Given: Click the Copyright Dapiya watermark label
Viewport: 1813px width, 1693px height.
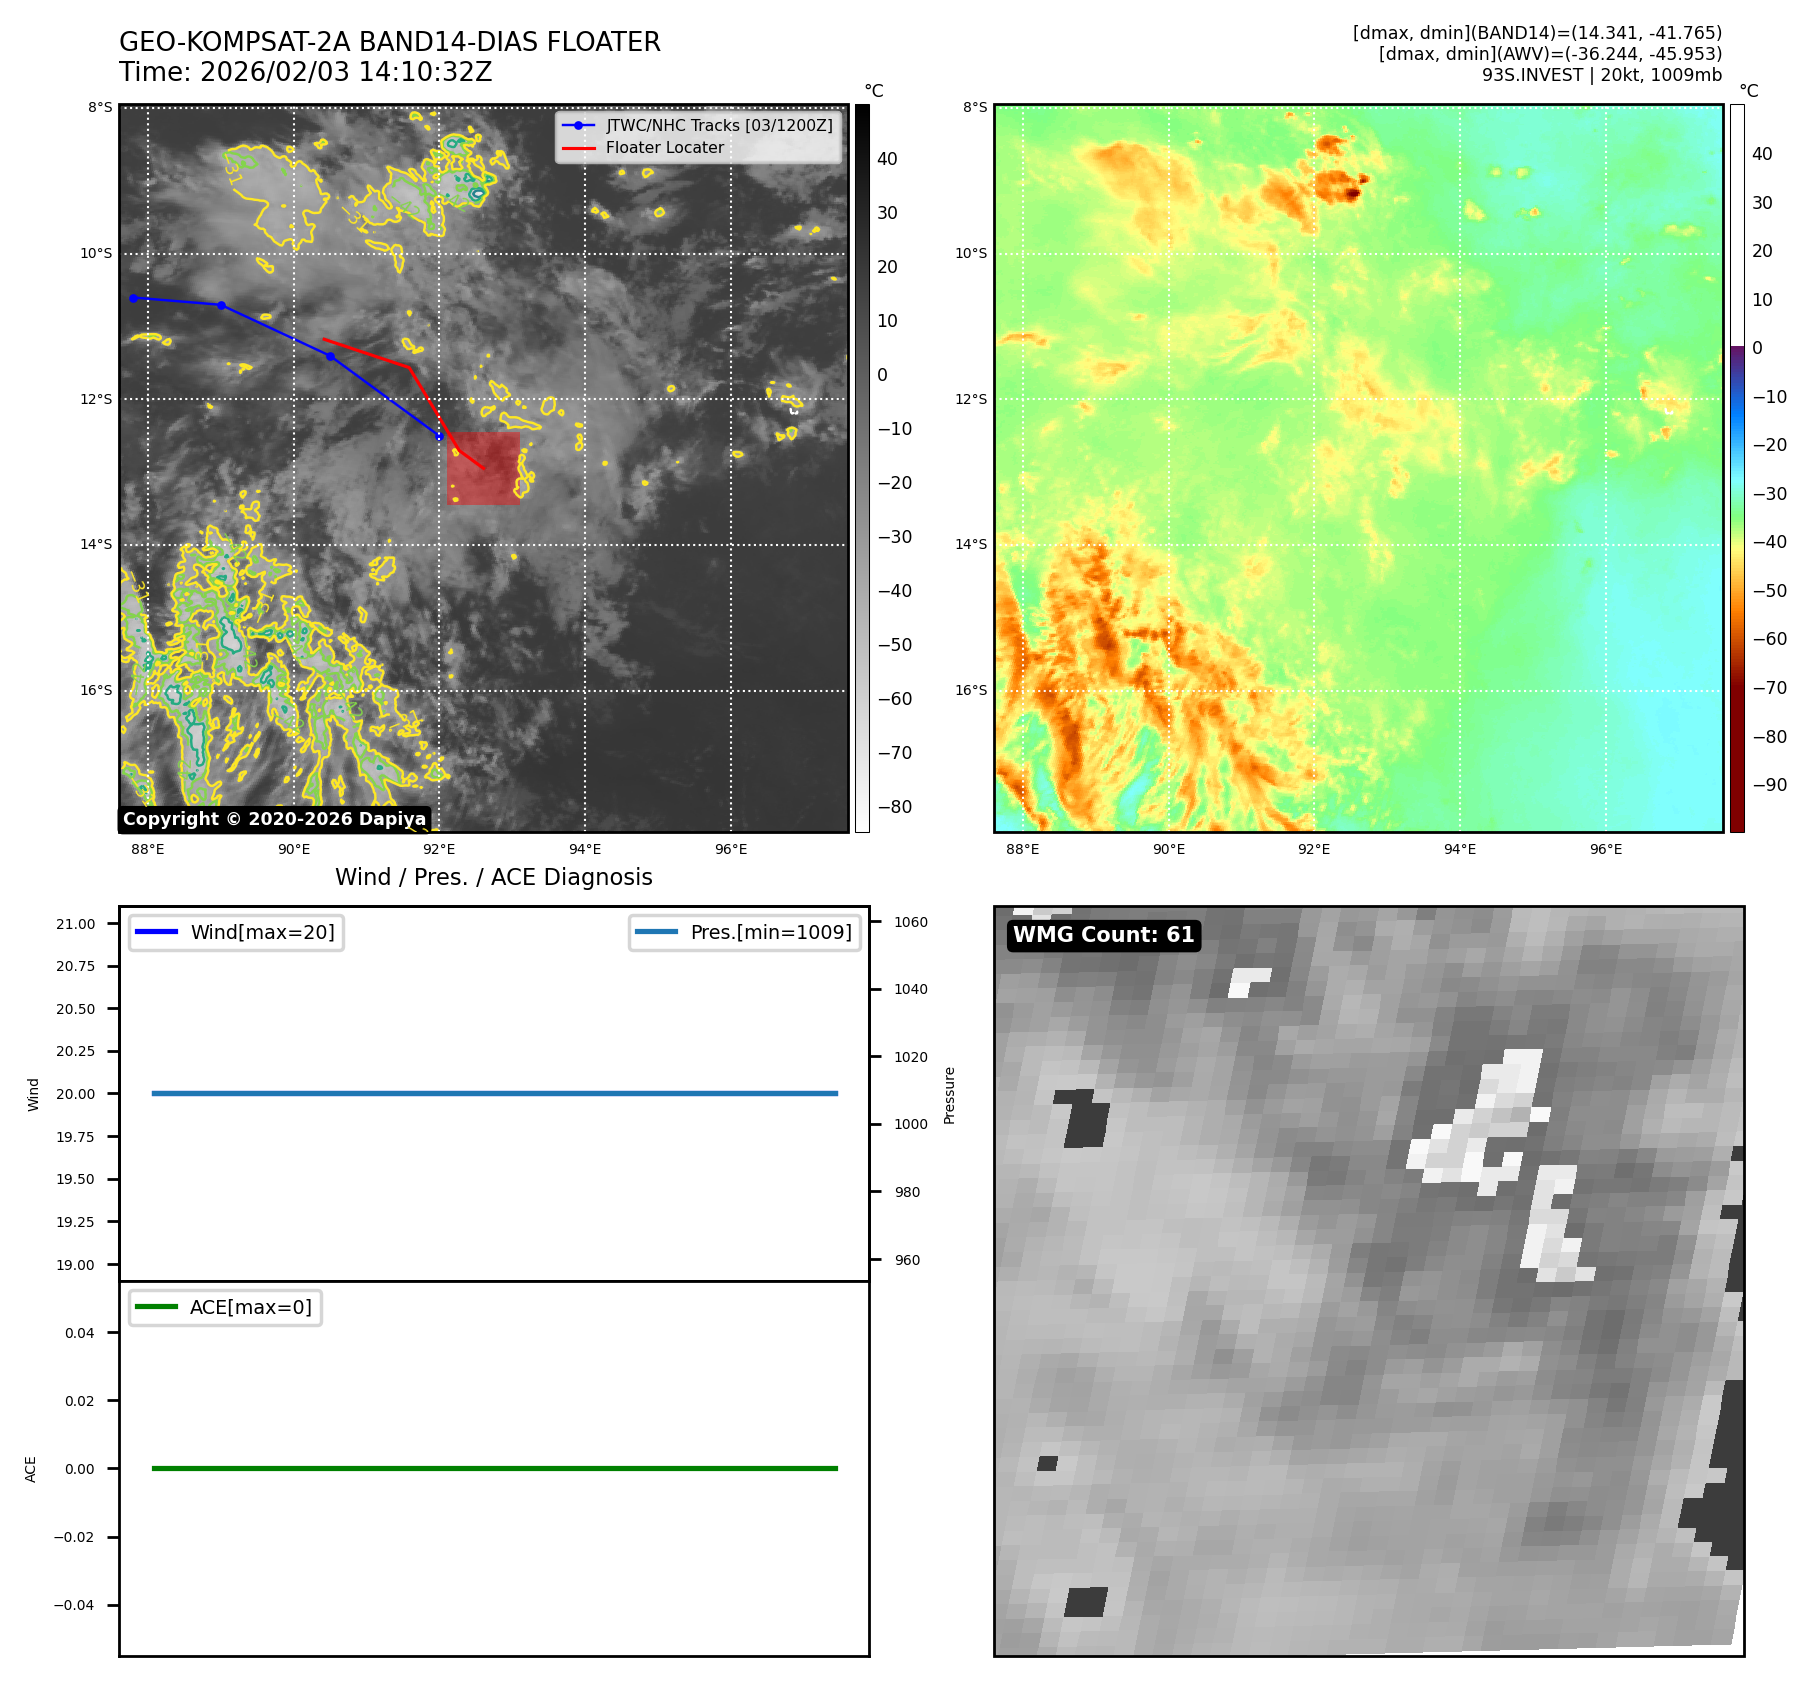Looking at the screenshot, I should tap(274, 819).
